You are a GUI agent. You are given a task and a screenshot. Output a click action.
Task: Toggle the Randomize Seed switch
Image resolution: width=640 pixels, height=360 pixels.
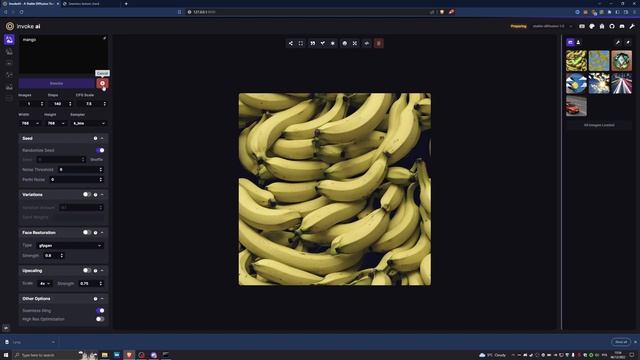(x=100, y=150)
